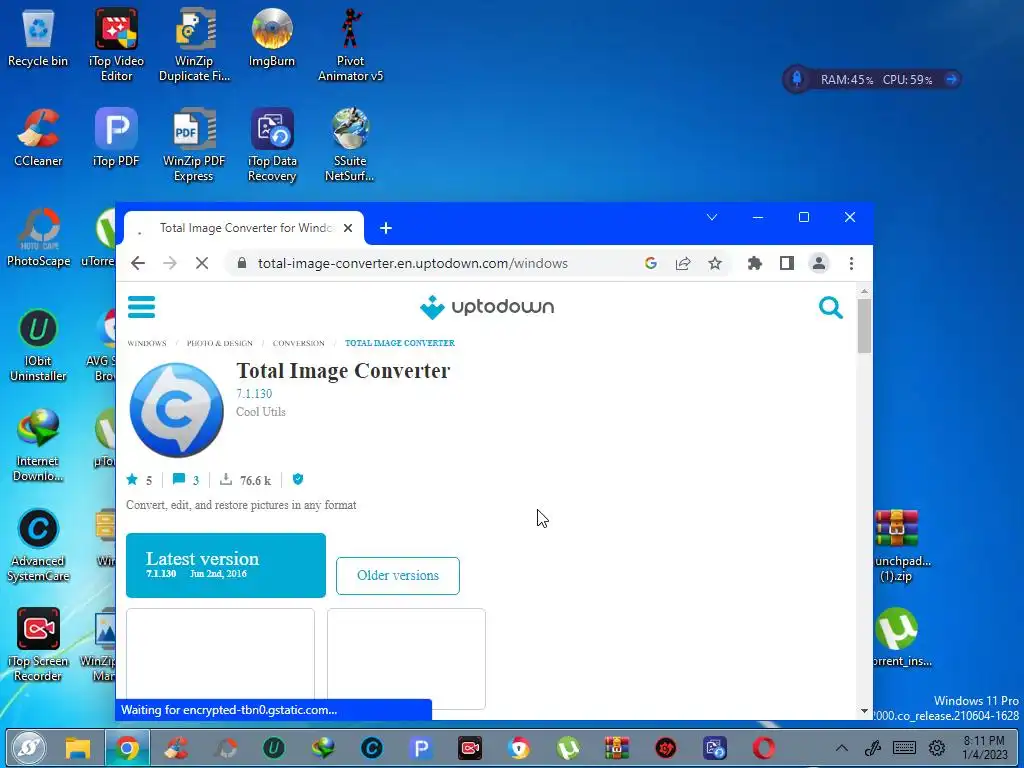Open Internet Download Manager desktop icon
The image size is (1024, 768).
tap(38, 445)
